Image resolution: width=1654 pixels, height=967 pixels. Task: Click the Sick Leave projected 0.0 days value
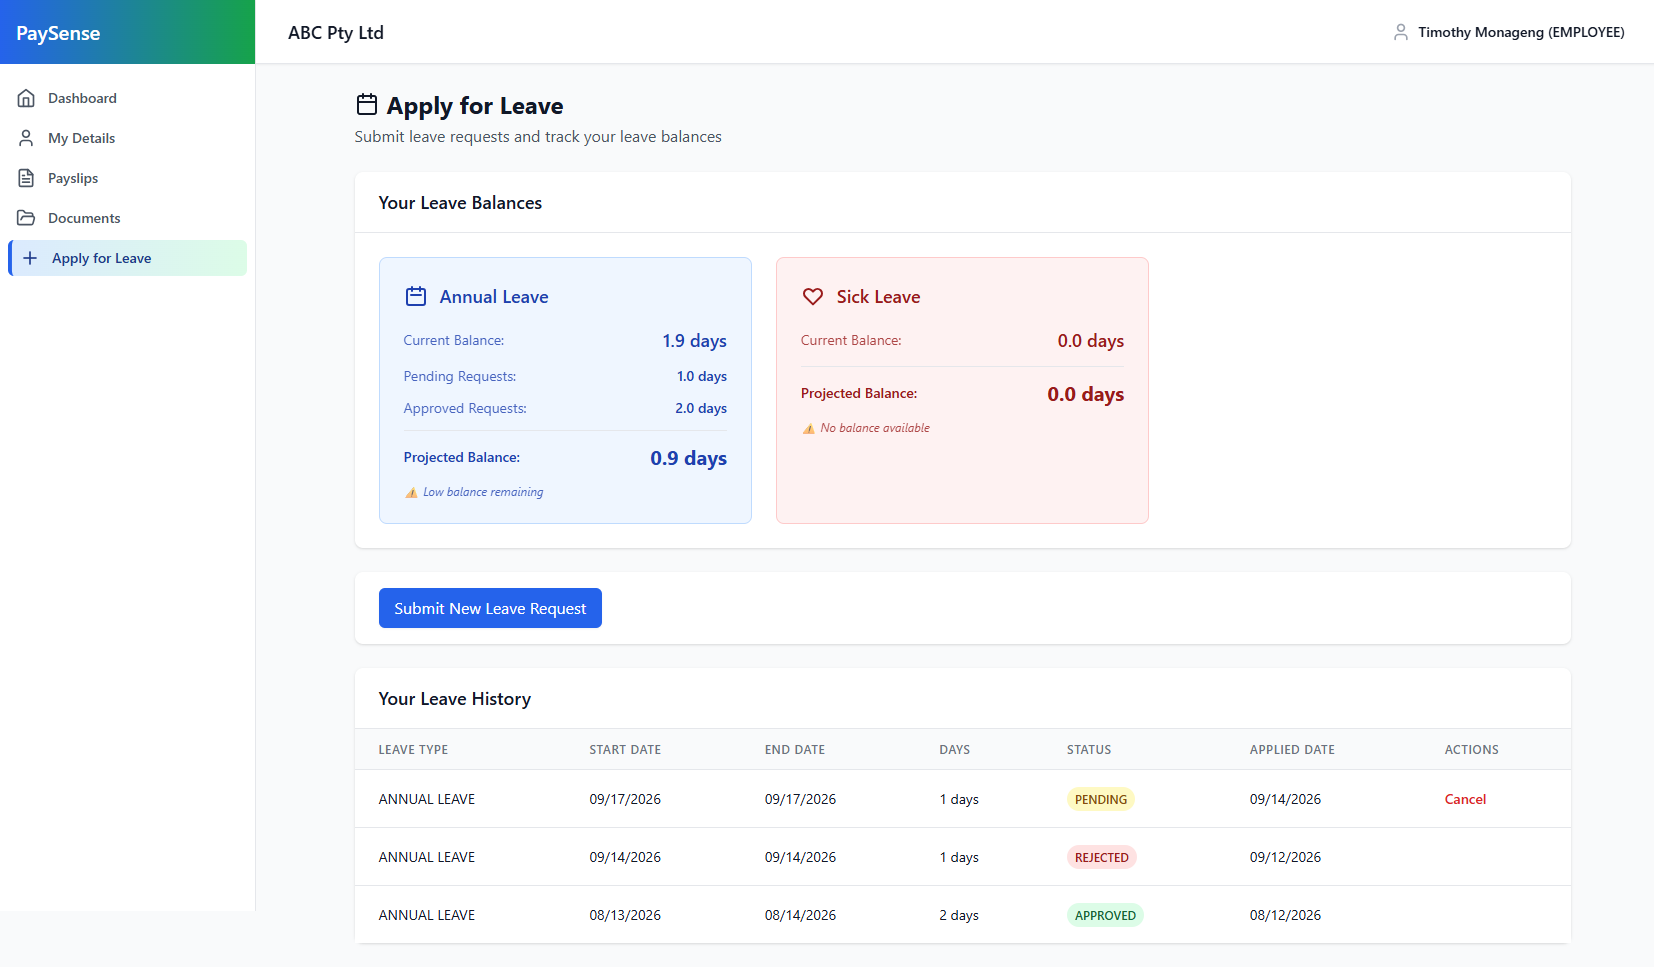pos(1085,394)
